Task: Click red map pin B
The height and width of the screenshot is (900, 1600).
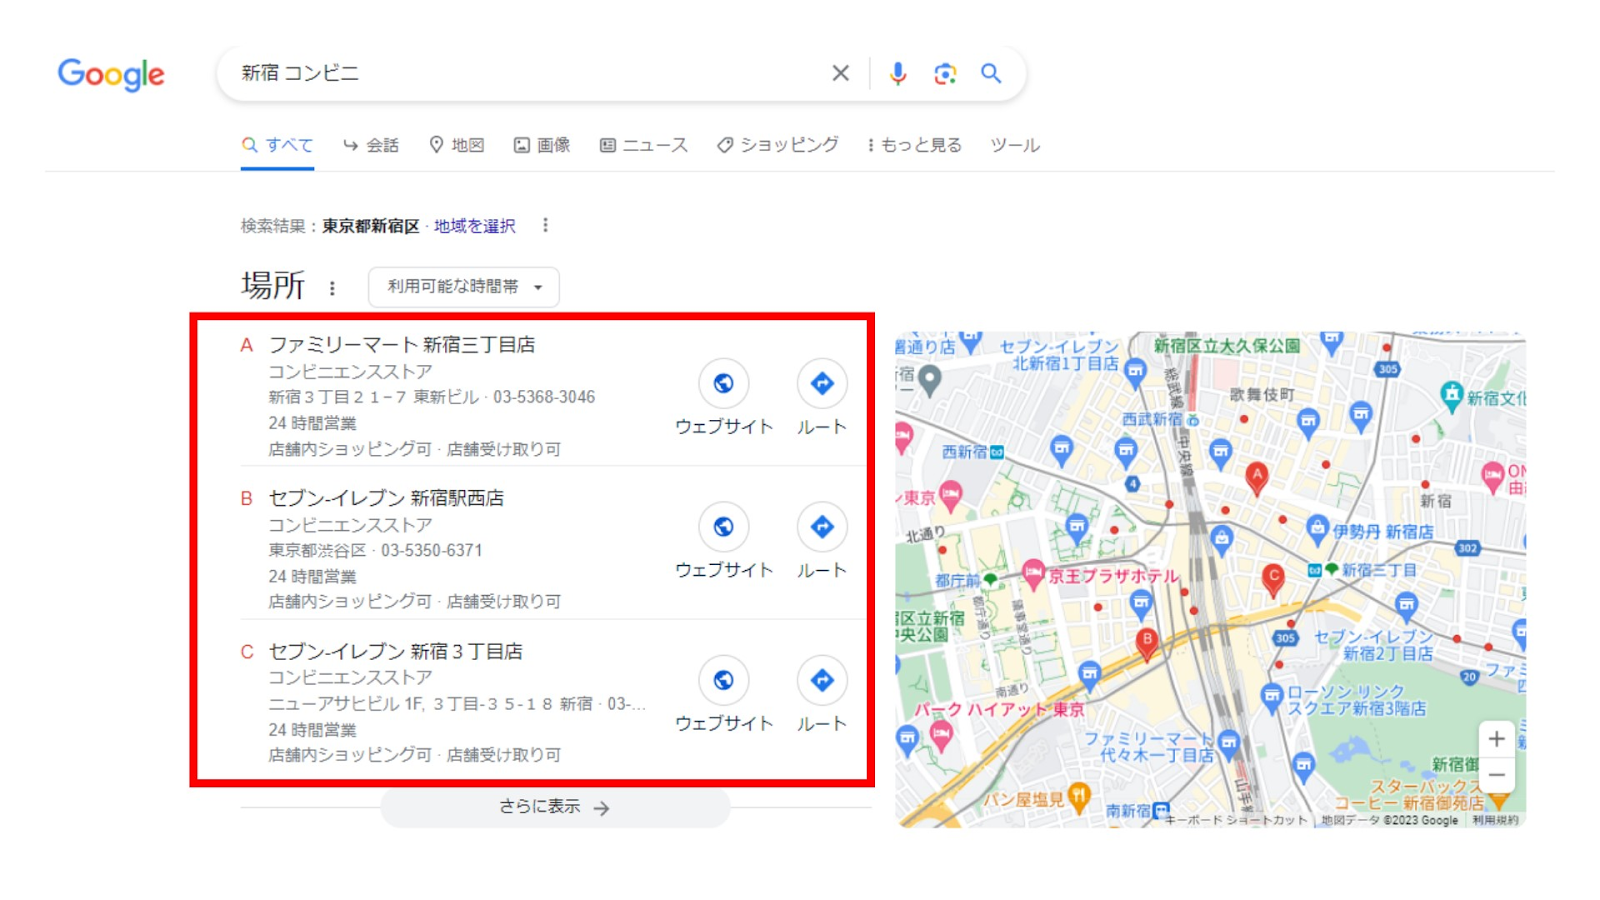Action: [1147, 643]
